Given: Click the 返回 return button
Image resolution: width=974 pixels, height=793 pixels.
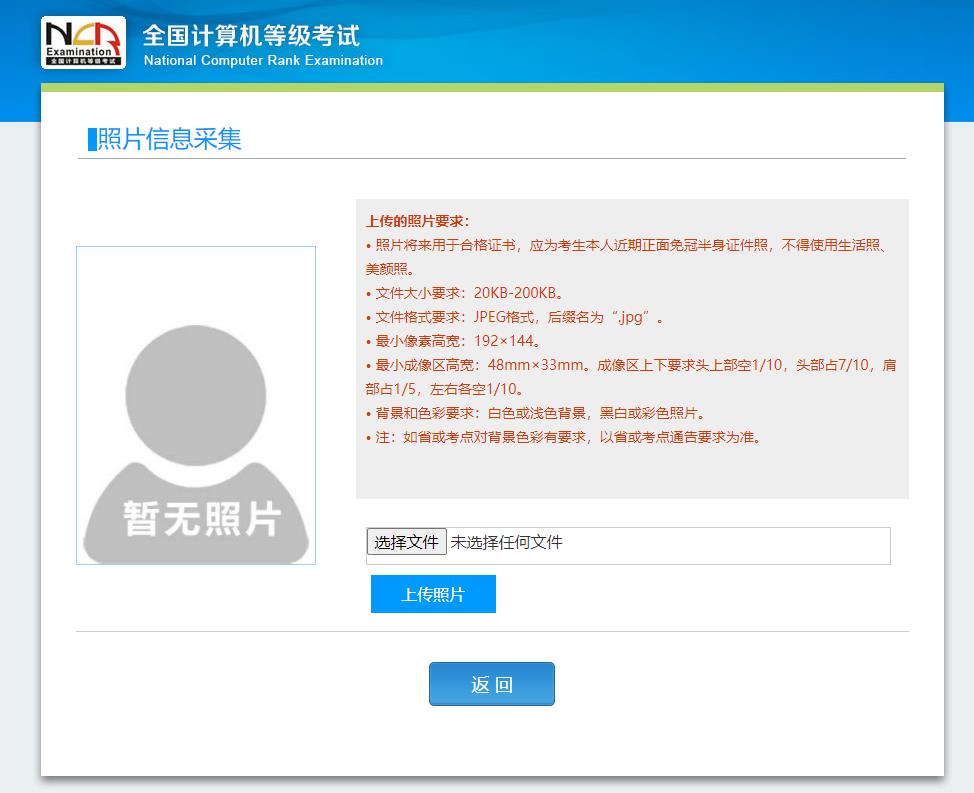Looking at the screenshot, I should [491, 684].
